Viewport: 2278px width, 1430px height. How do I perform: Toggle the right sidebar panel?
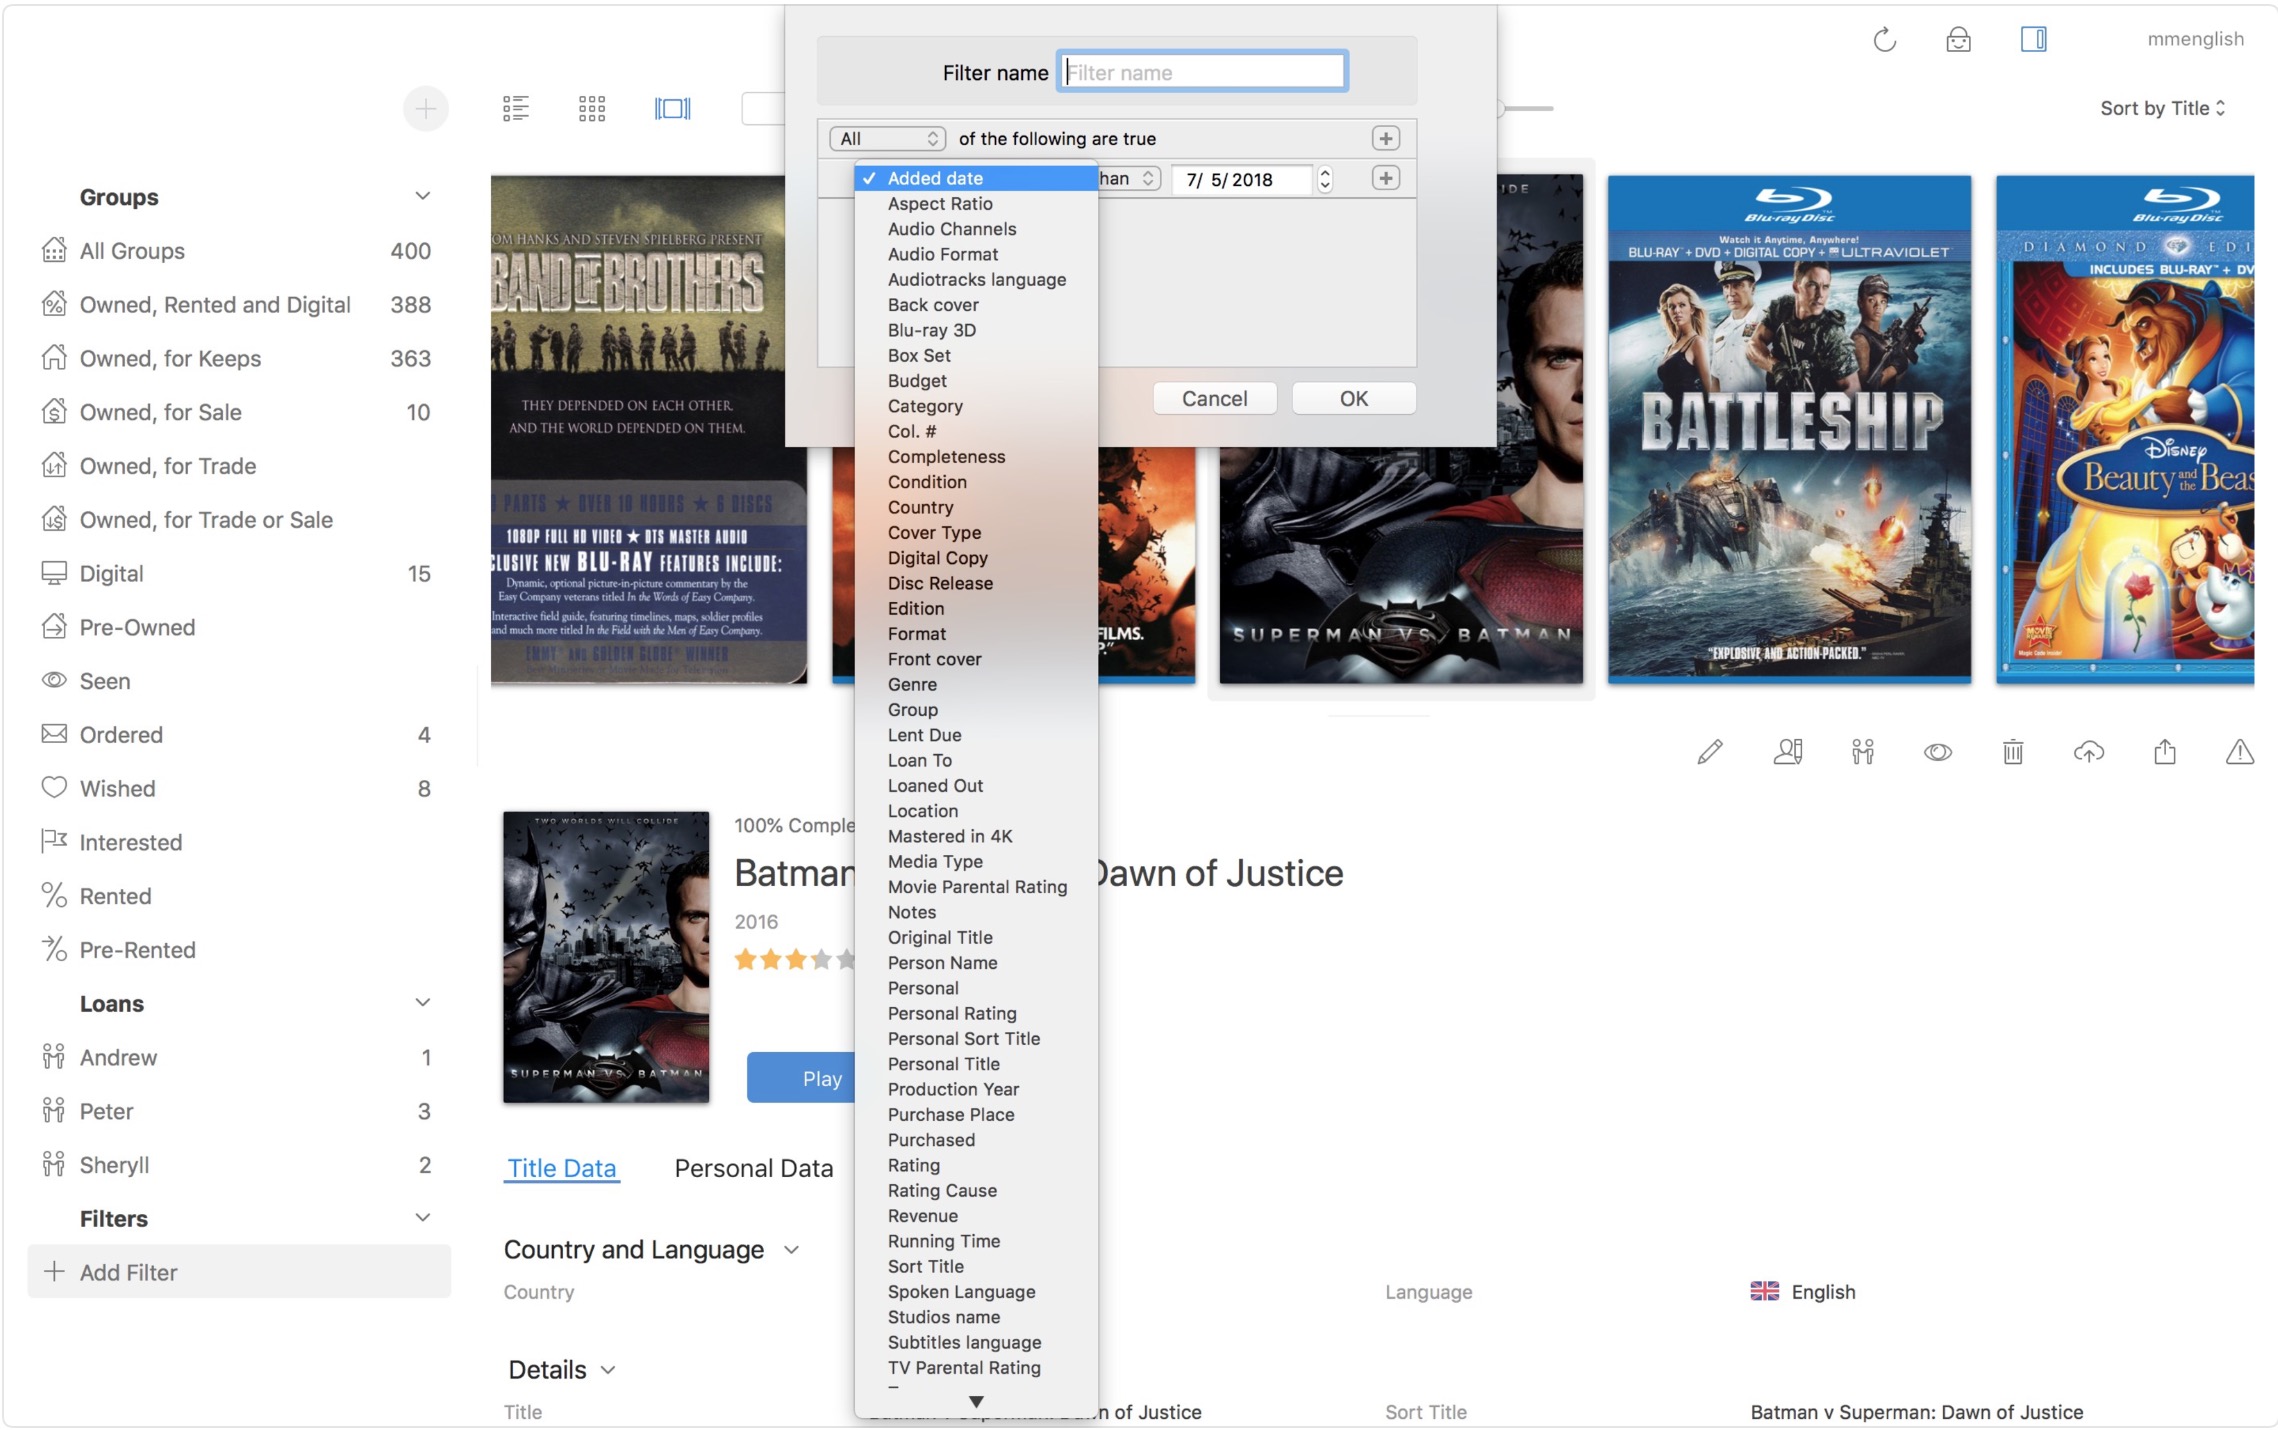click(x=2033, y=40)
